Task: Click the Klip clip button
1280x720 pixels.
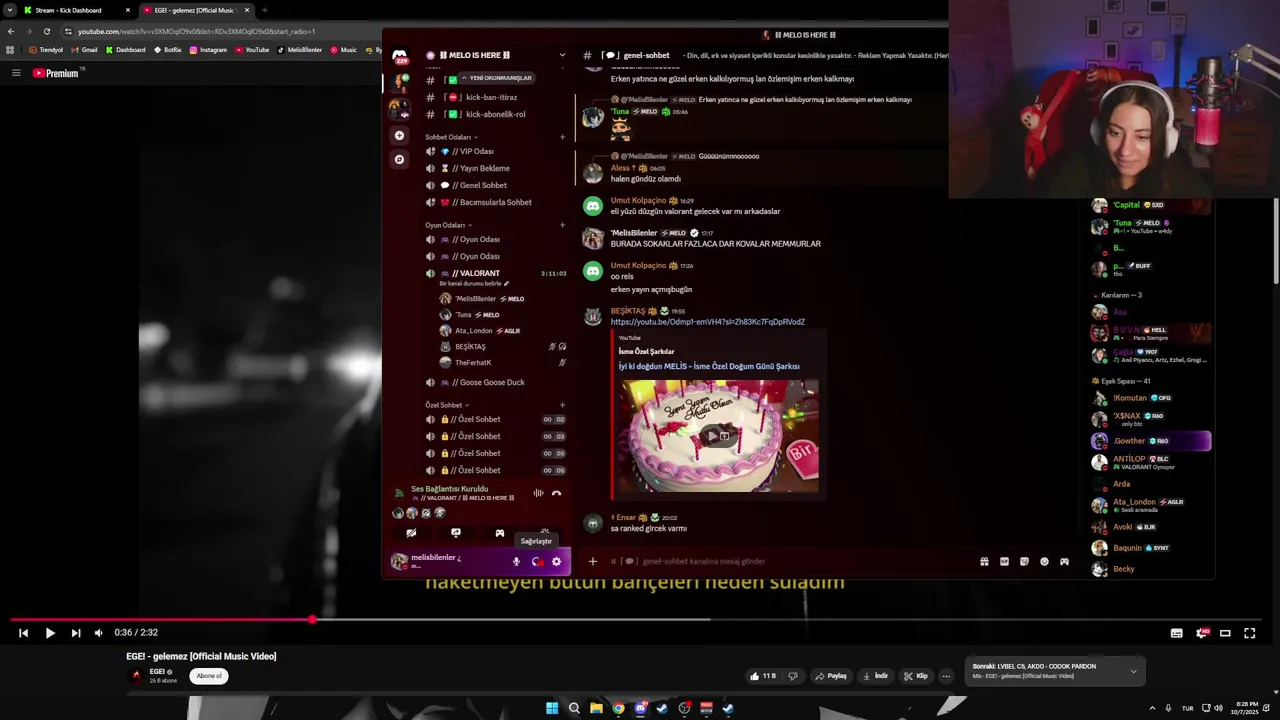Action: [x=915, y=676]
